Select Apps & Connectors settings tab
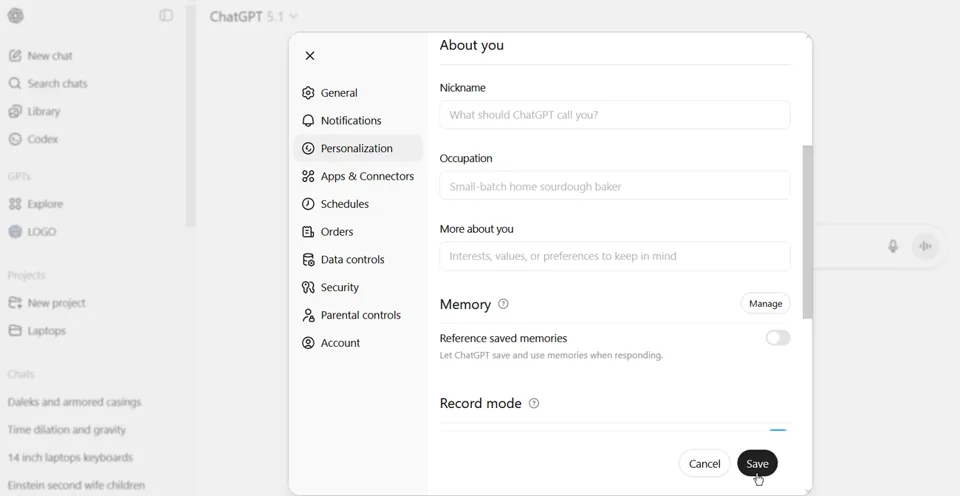The width and height of the screenshot is (960, 496). point(367,176)
